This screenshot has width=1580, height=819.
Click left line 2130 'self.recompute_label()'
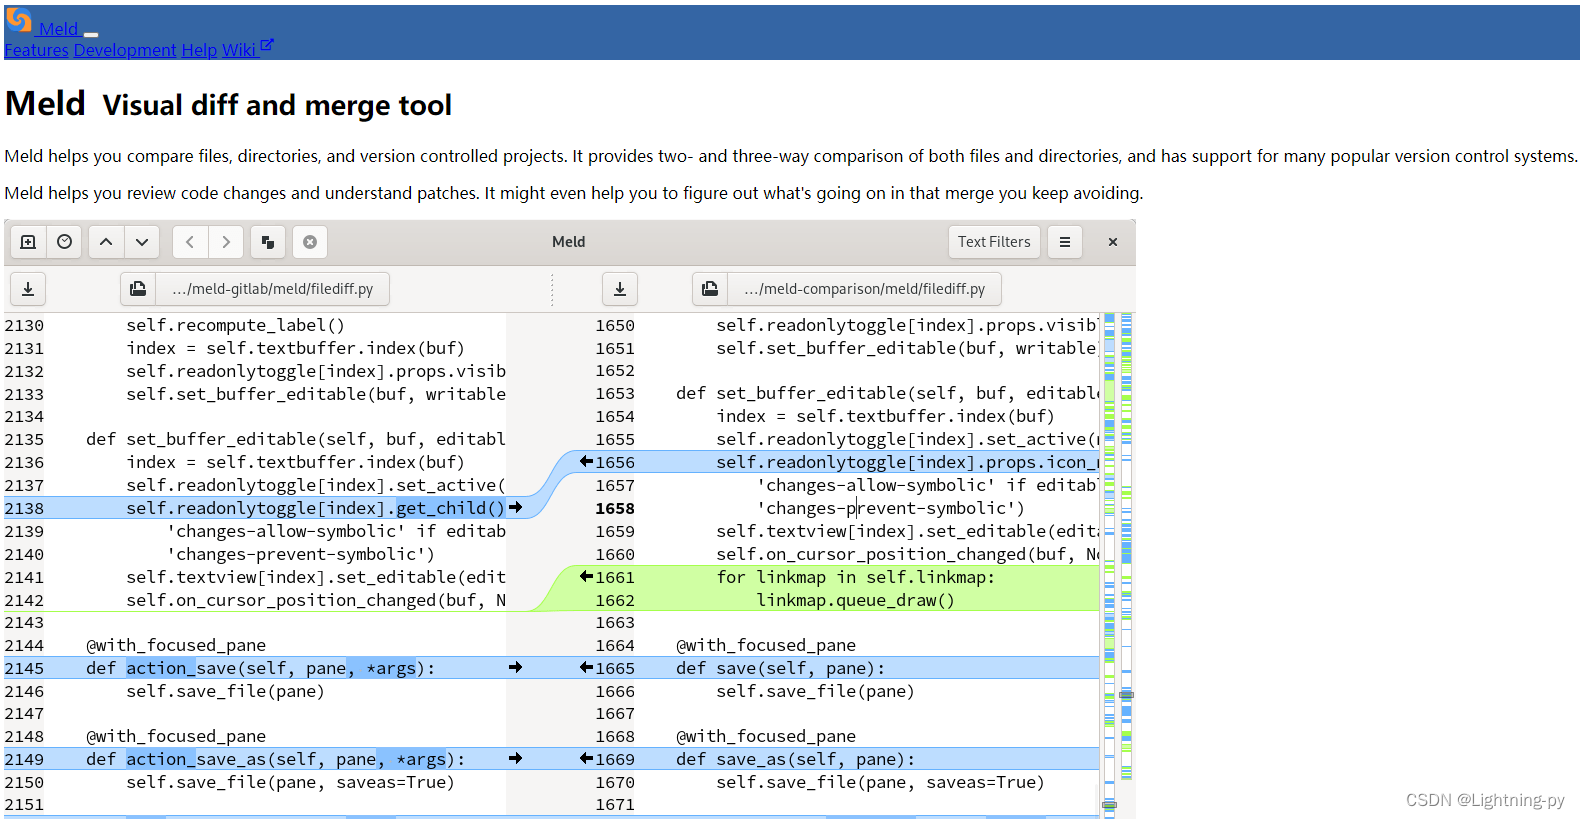coord(235,325)
